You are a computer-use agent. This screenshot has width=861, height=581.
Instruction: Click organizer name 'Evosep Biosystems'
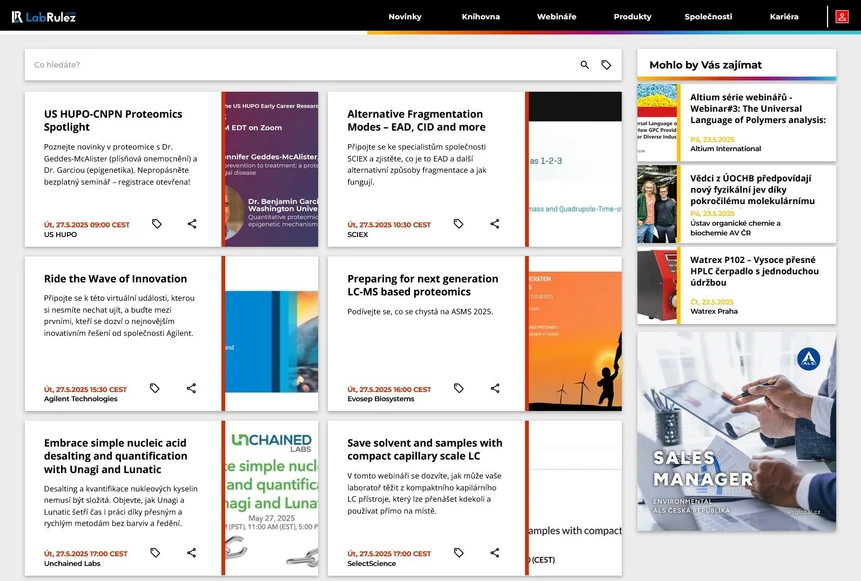coord(381,399)
